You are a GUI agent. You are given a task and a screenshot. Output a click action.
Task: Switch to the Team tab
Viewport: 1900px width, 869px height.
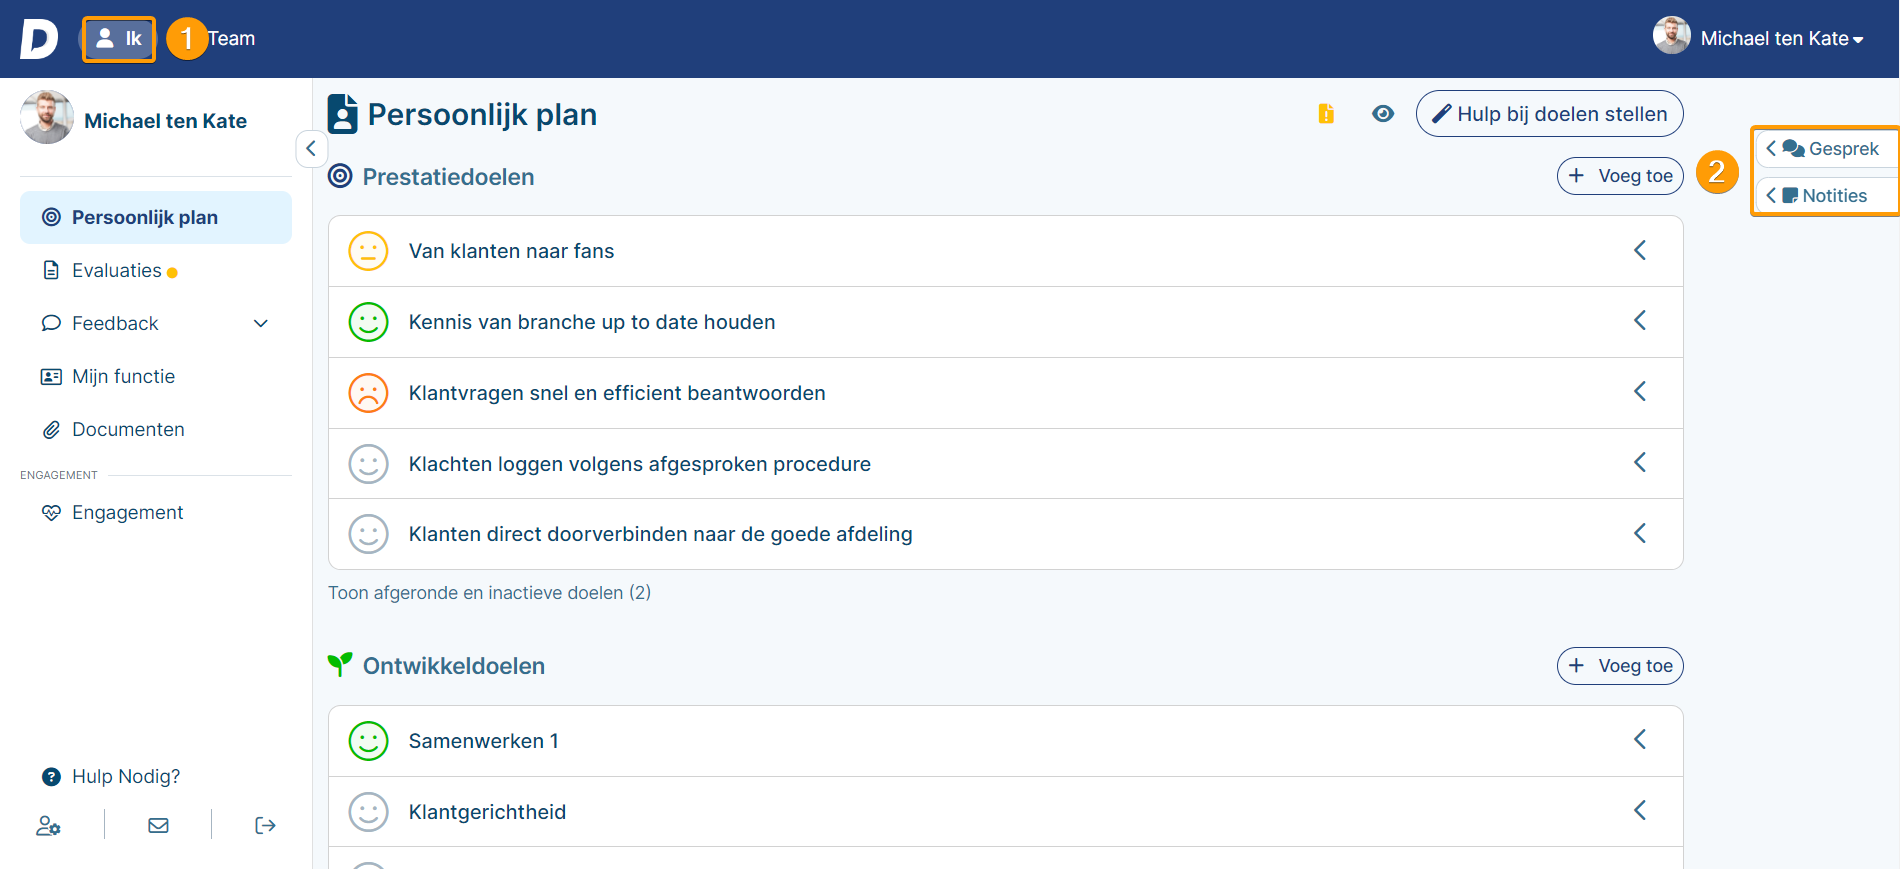pyautogui.click(x=231, y=39)
